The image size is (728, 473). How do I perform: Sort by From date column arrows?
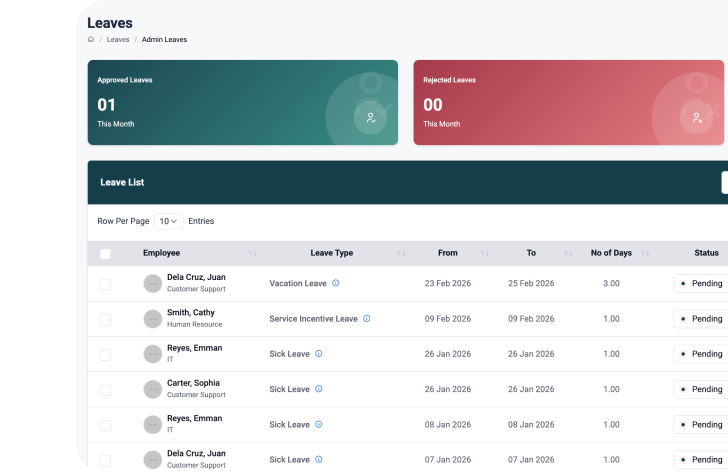click(485, 253)
